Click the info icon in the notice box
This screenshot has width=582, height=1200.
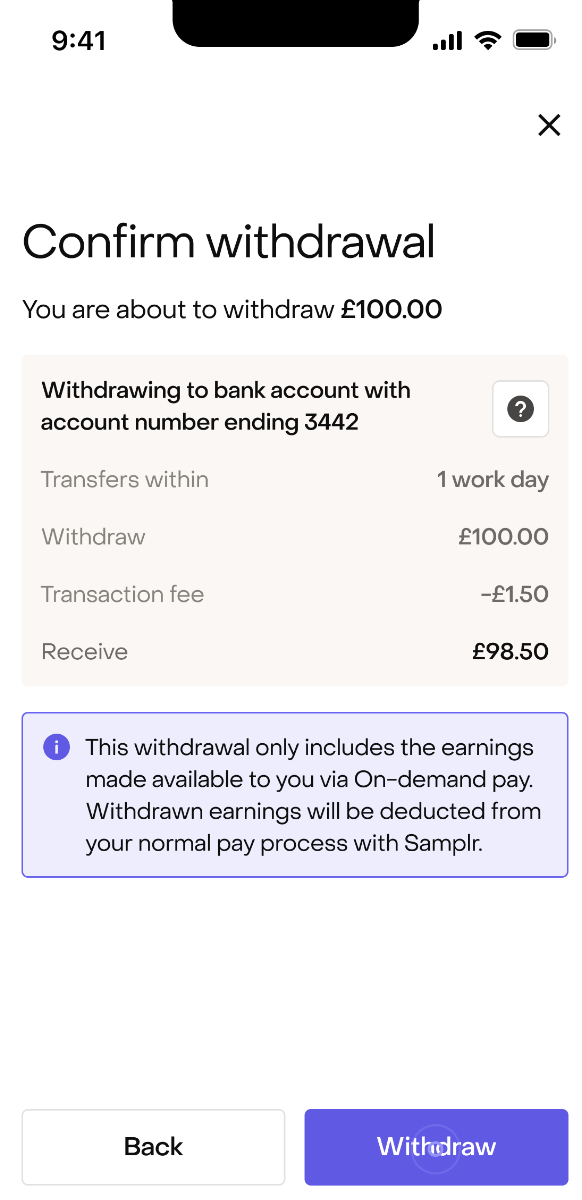56,747
